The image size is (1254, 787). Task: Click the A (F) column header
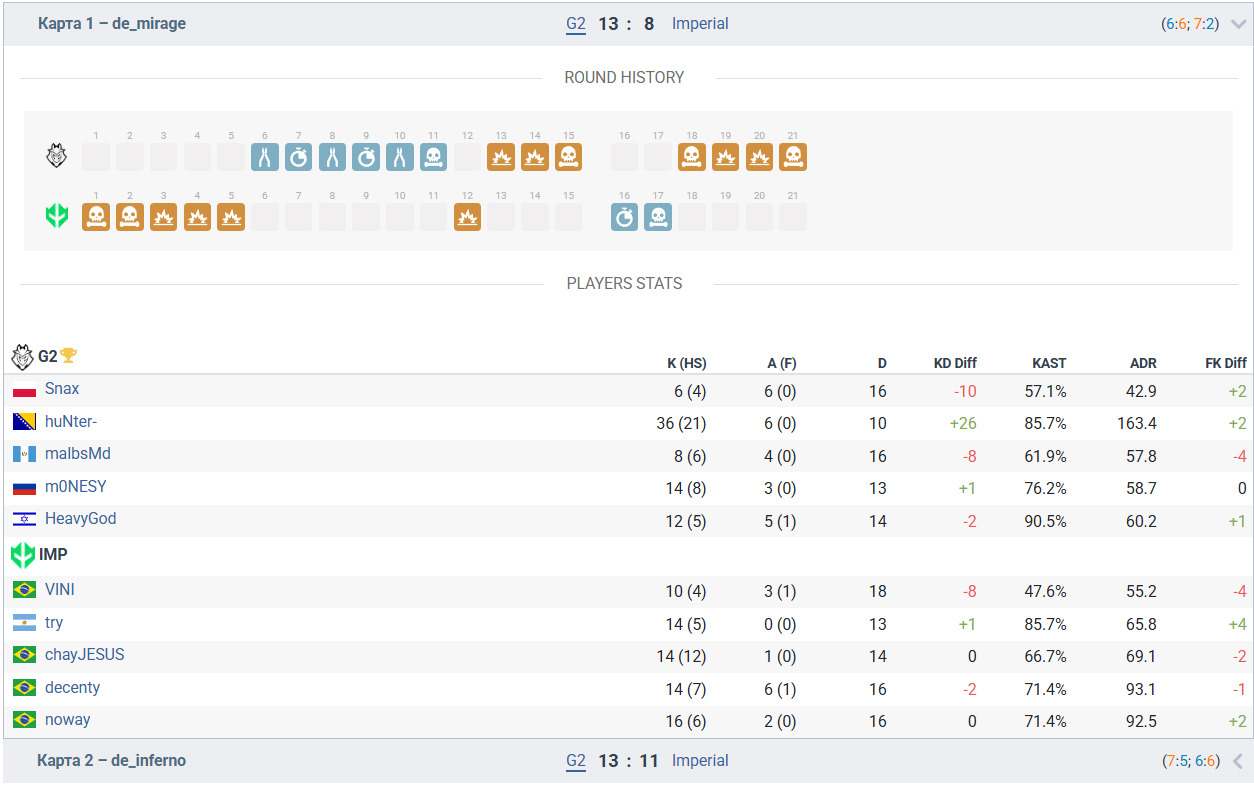click(x=780, y=363)
